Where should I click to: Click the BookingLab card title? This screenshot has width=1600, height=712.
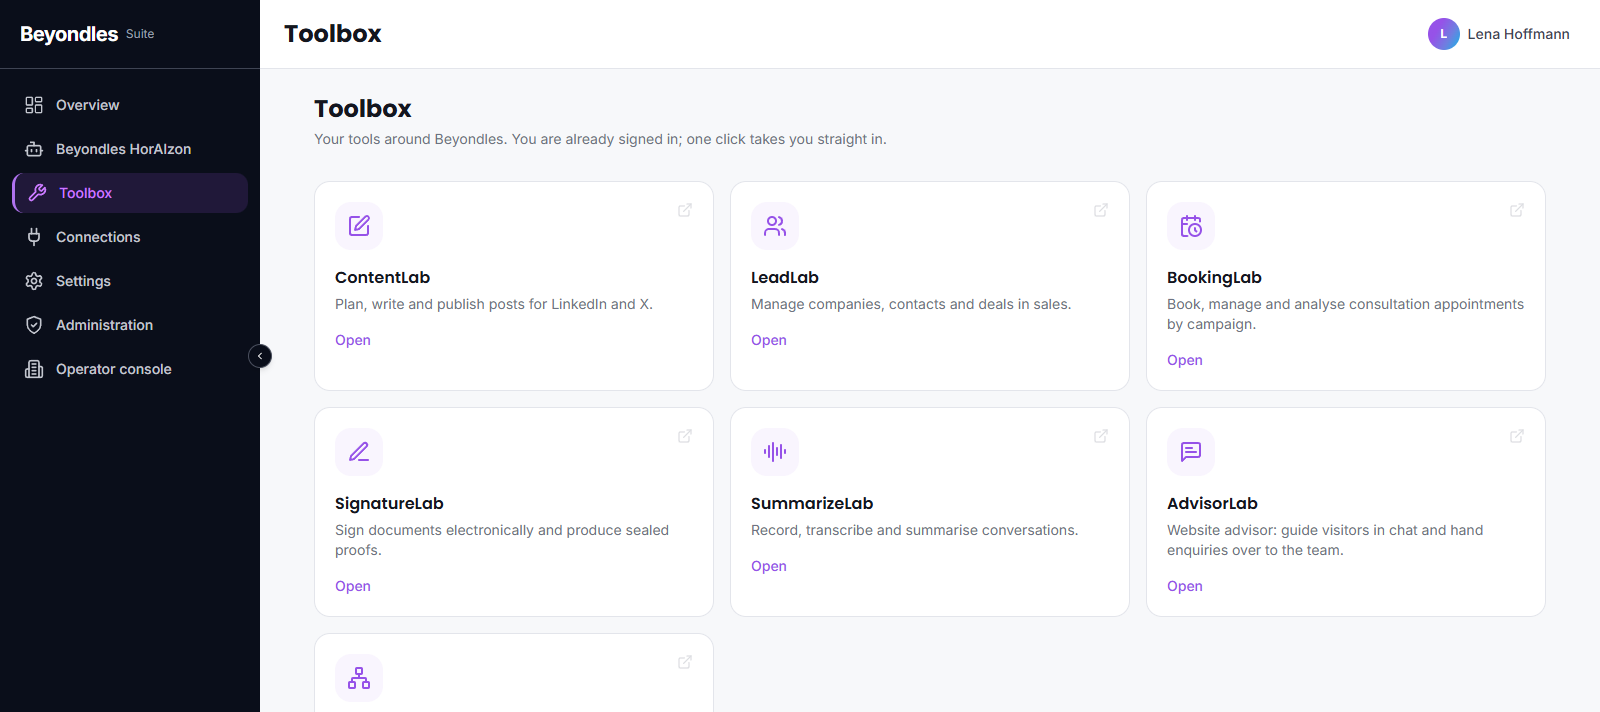click(1214, 278)
